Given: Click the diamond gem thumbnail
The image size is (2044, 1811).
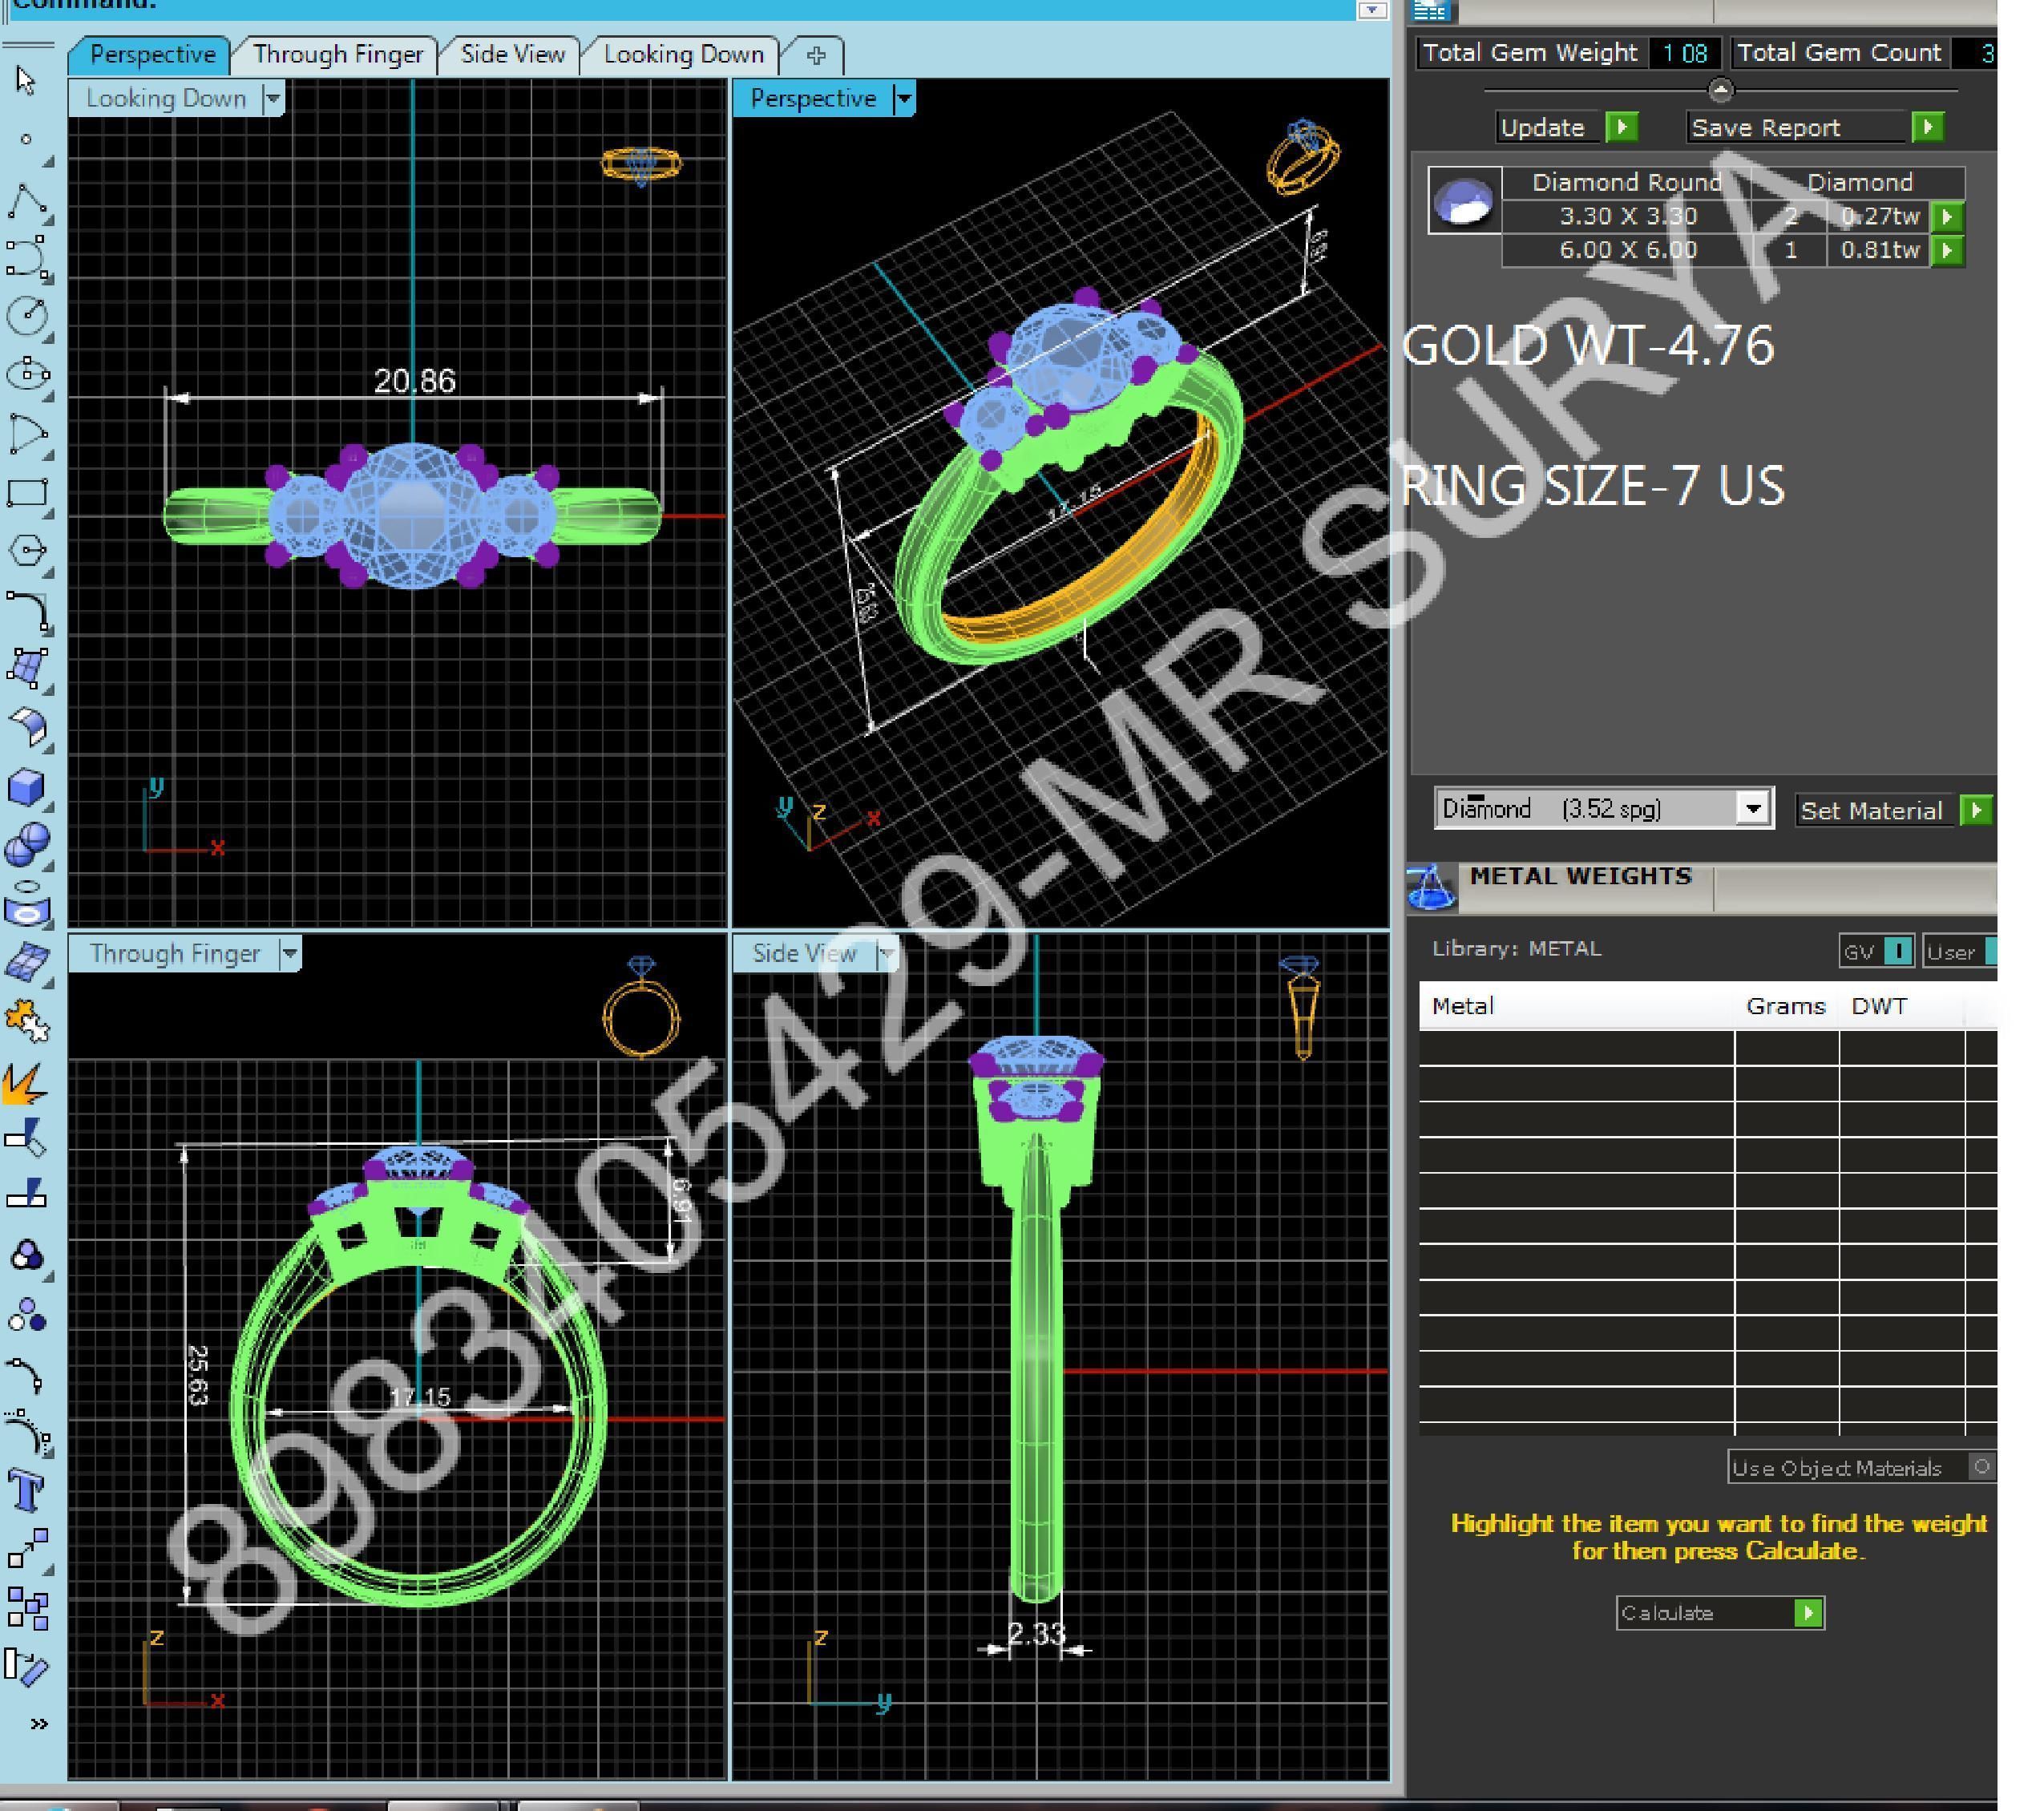Looking at the screenshot, I should pos(1464,200).
